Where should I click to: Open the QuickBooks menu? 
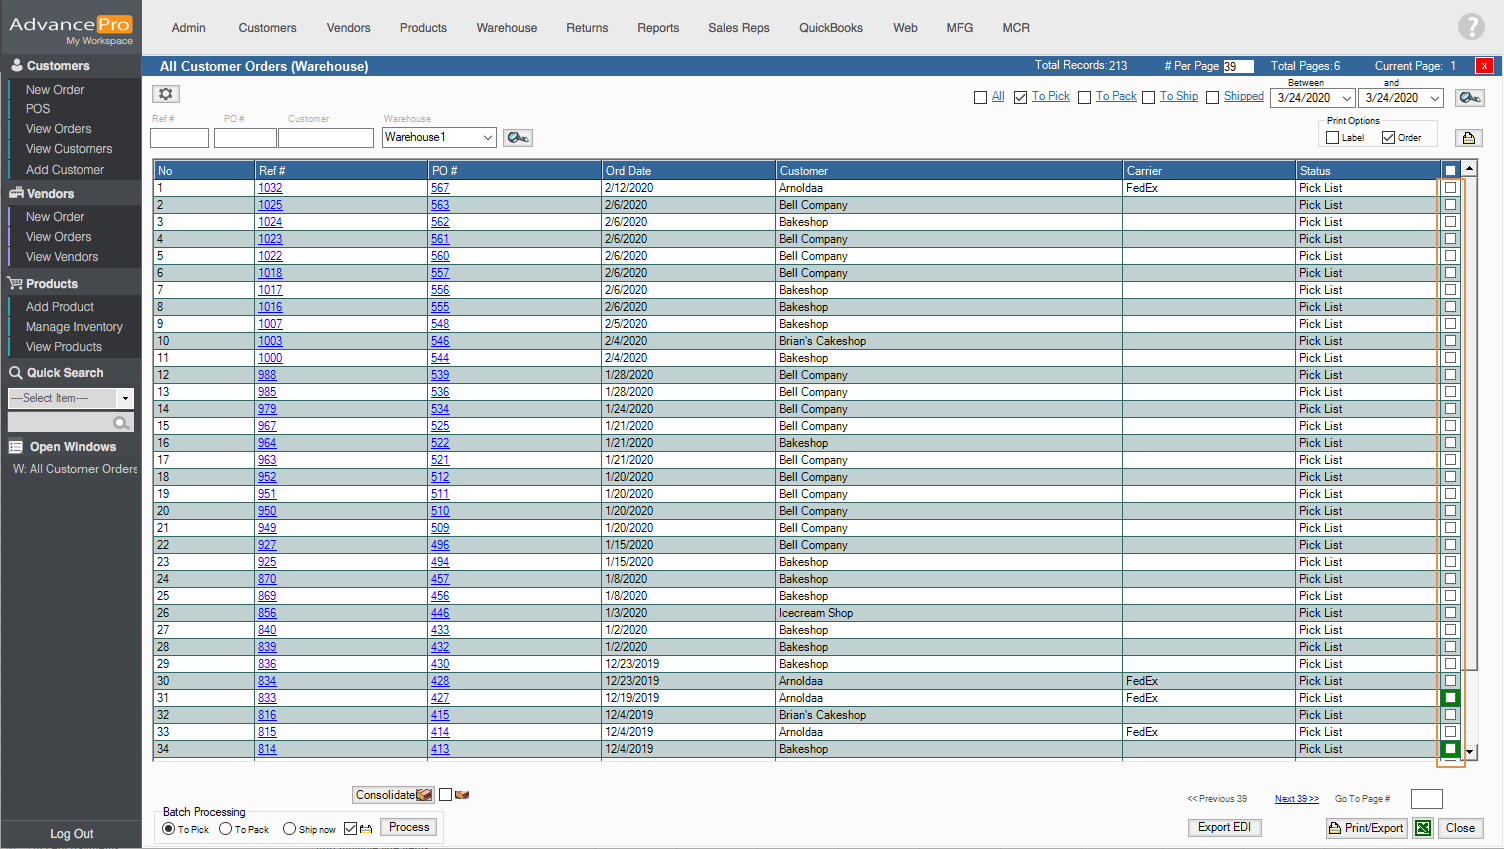point(830,28)
